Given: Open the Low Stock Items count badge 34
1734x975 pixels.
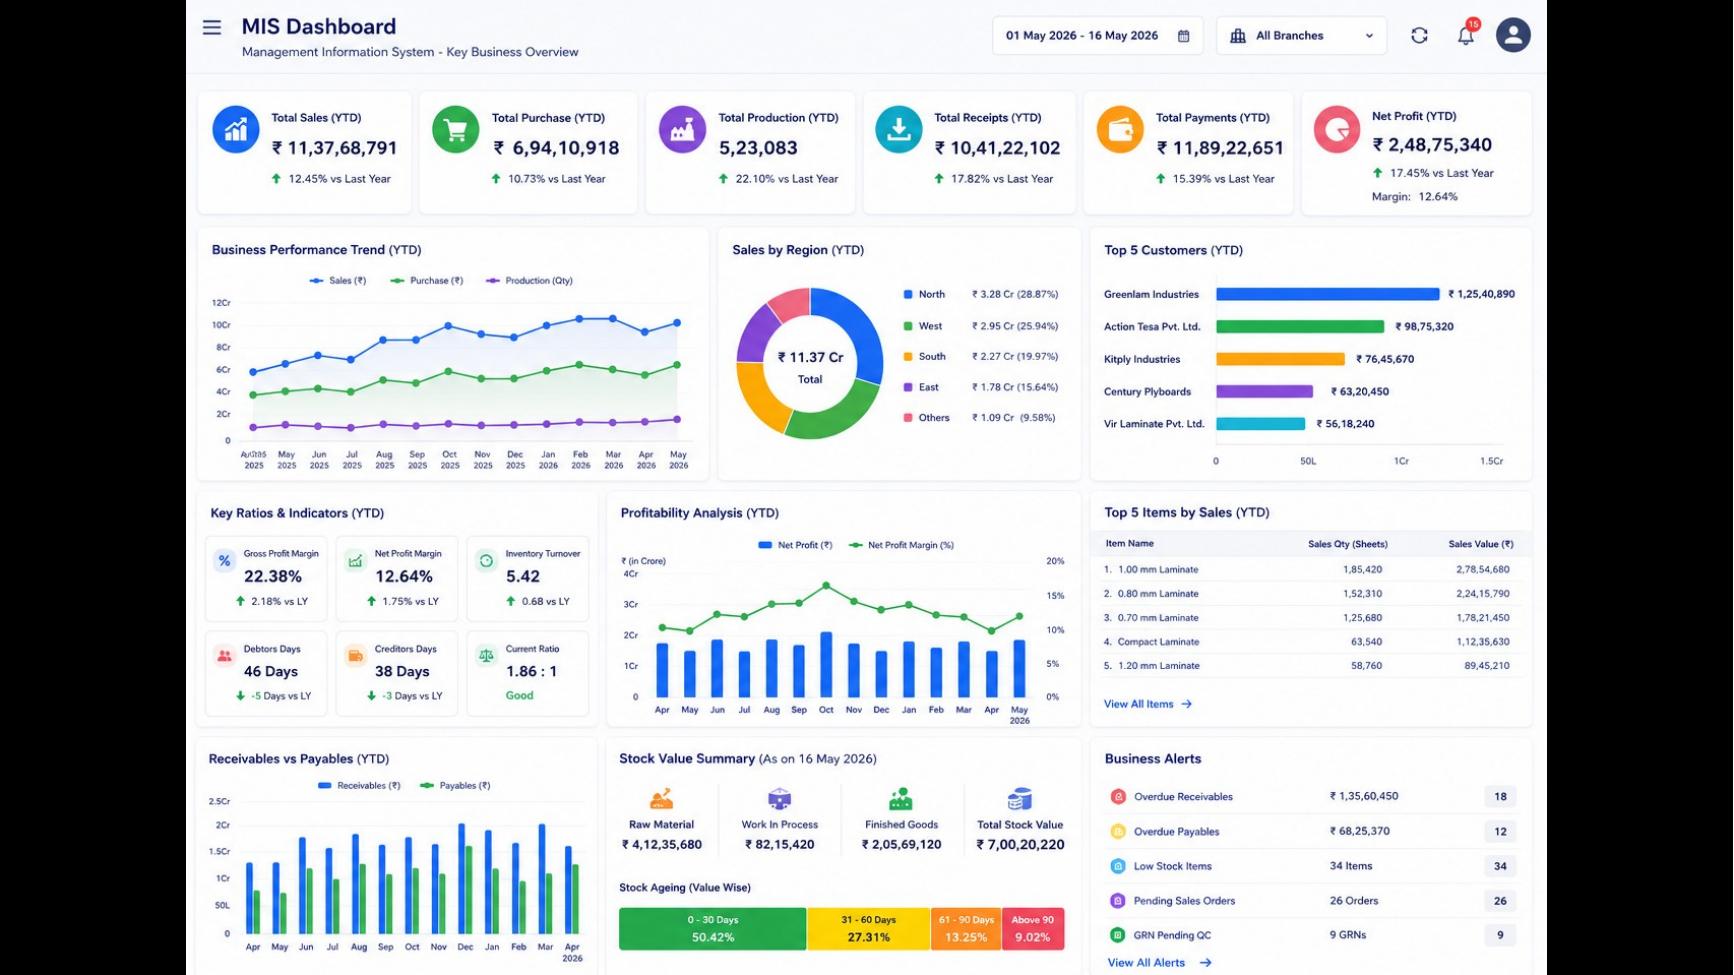Looking at the screenshot, I should pos(1500,866).
